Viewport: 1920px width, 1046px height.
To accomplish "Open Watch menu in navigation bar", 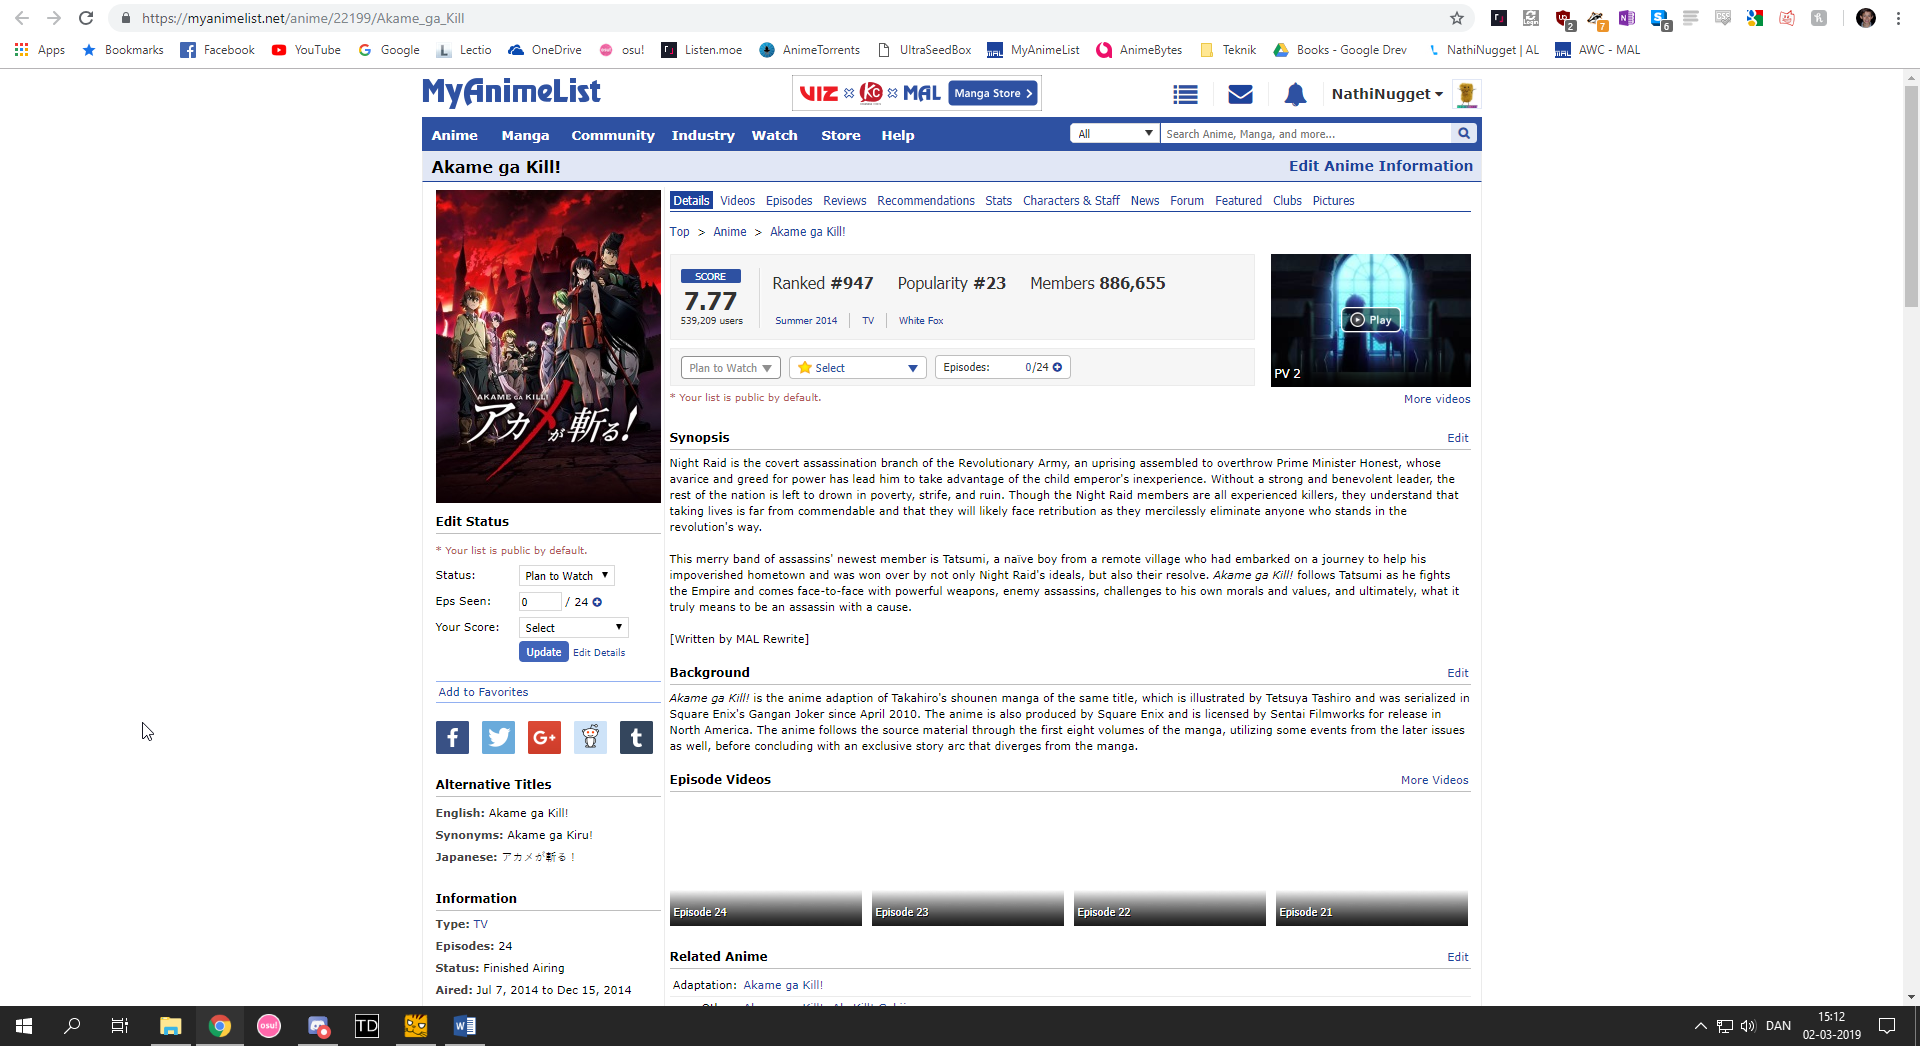I will [x=775, y=135].
